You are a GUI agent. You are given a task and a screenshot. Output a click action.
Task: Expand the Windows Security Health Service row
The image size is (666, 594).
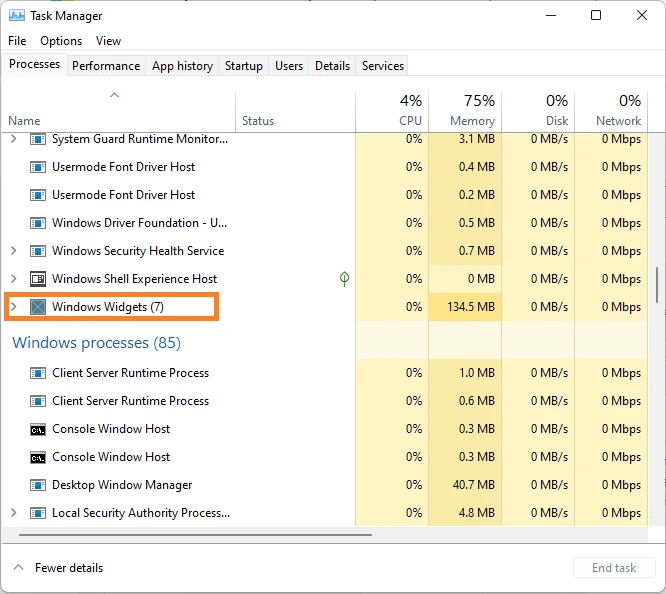point(14,251)
